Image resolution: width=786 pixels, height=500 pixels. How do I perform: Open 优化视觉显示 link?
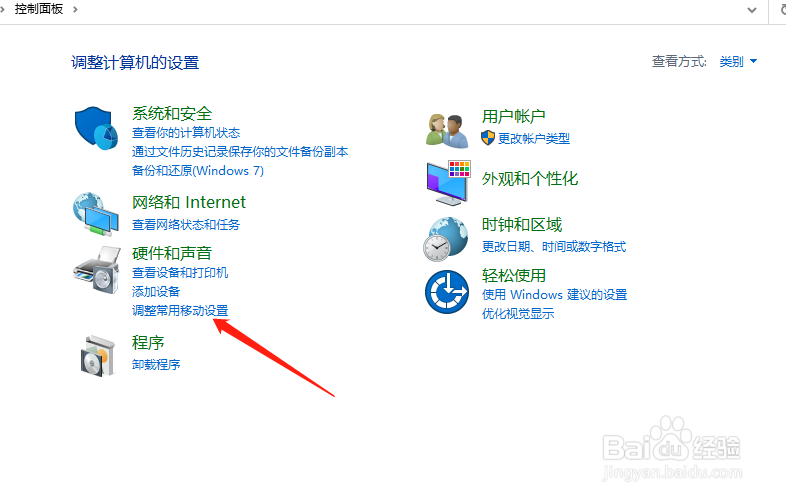tap(518, 313)
